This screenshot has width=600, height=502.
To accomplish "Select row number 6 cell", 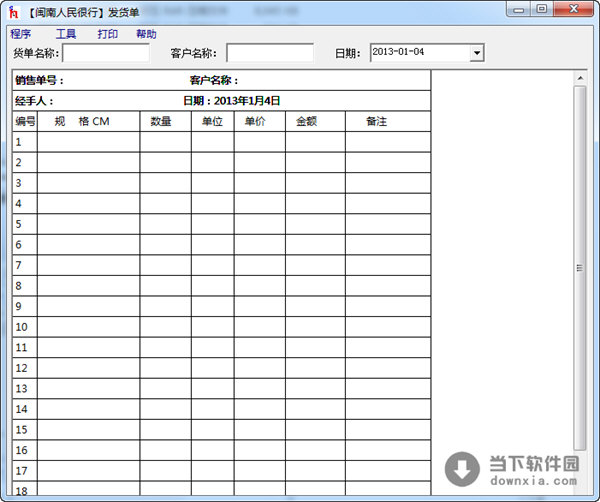I will coord(25,244).
